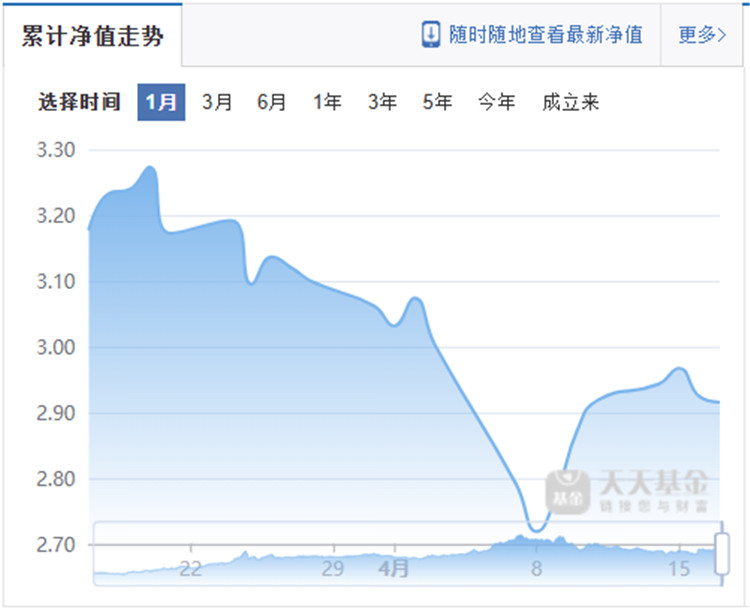Click the 3.00 y-axis label

click(x=56, y=348)
